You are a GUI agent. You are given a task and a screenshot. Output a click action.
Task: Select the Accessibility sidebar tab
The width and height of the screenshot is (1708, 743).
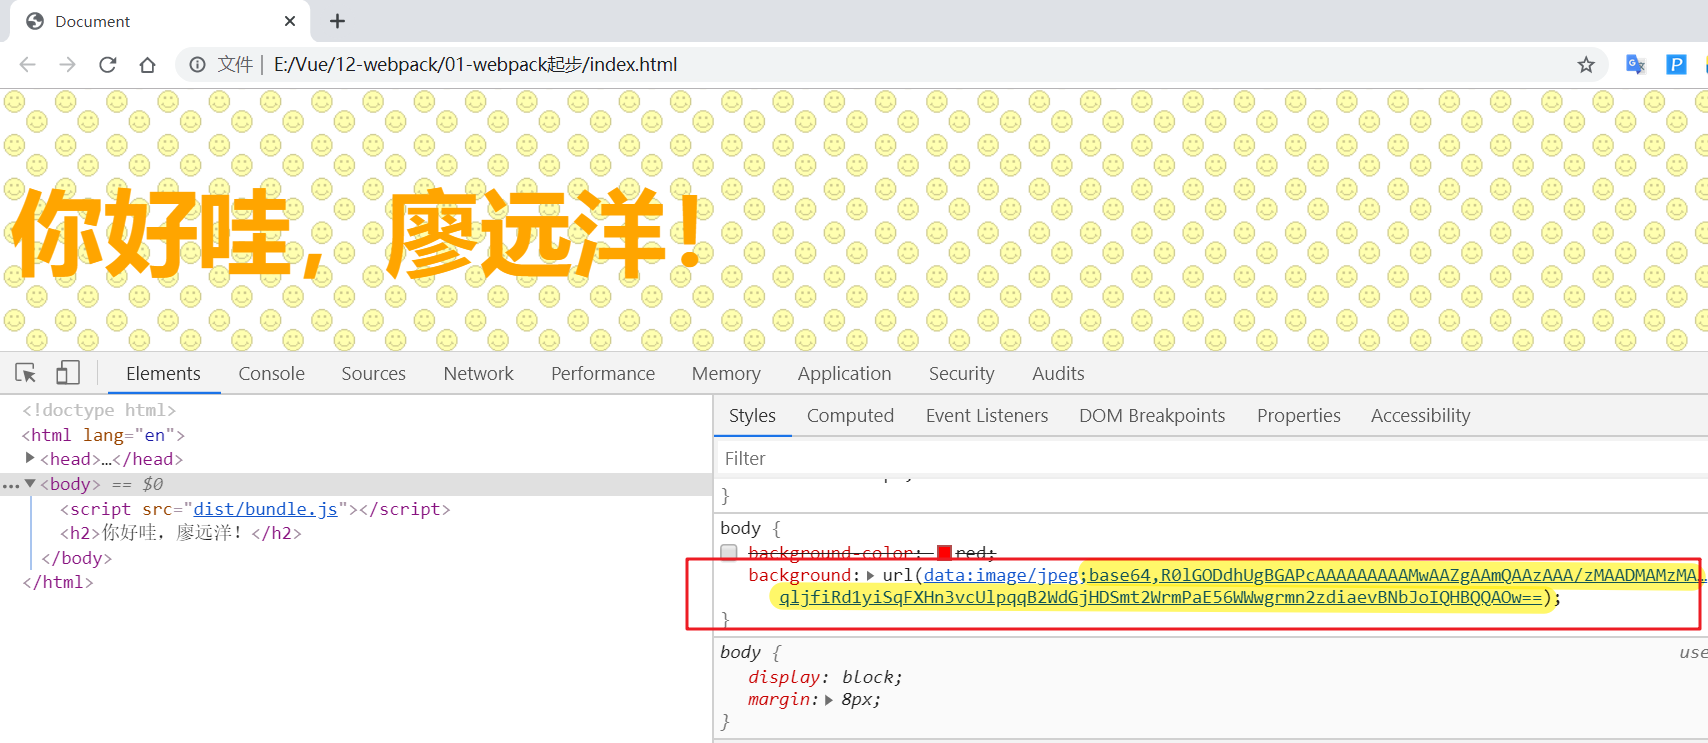[x=1420, y=415]
